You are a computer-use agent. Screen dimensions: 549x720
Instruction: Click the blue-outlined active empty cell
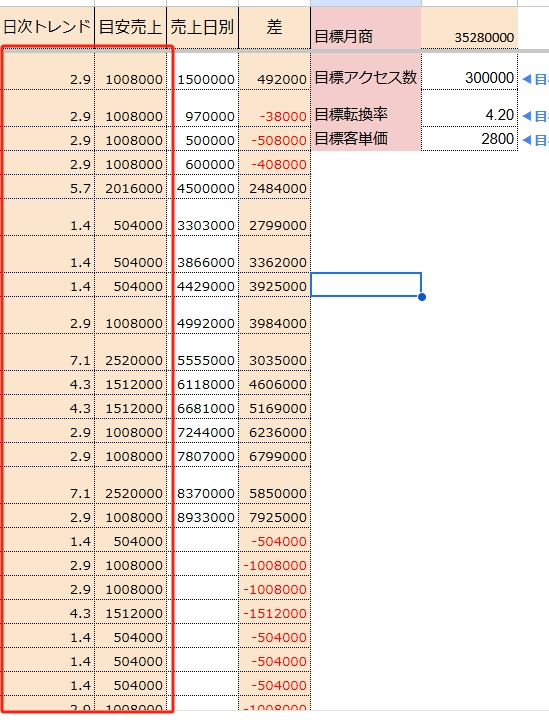pyautogui.click(x=366, y=285)
